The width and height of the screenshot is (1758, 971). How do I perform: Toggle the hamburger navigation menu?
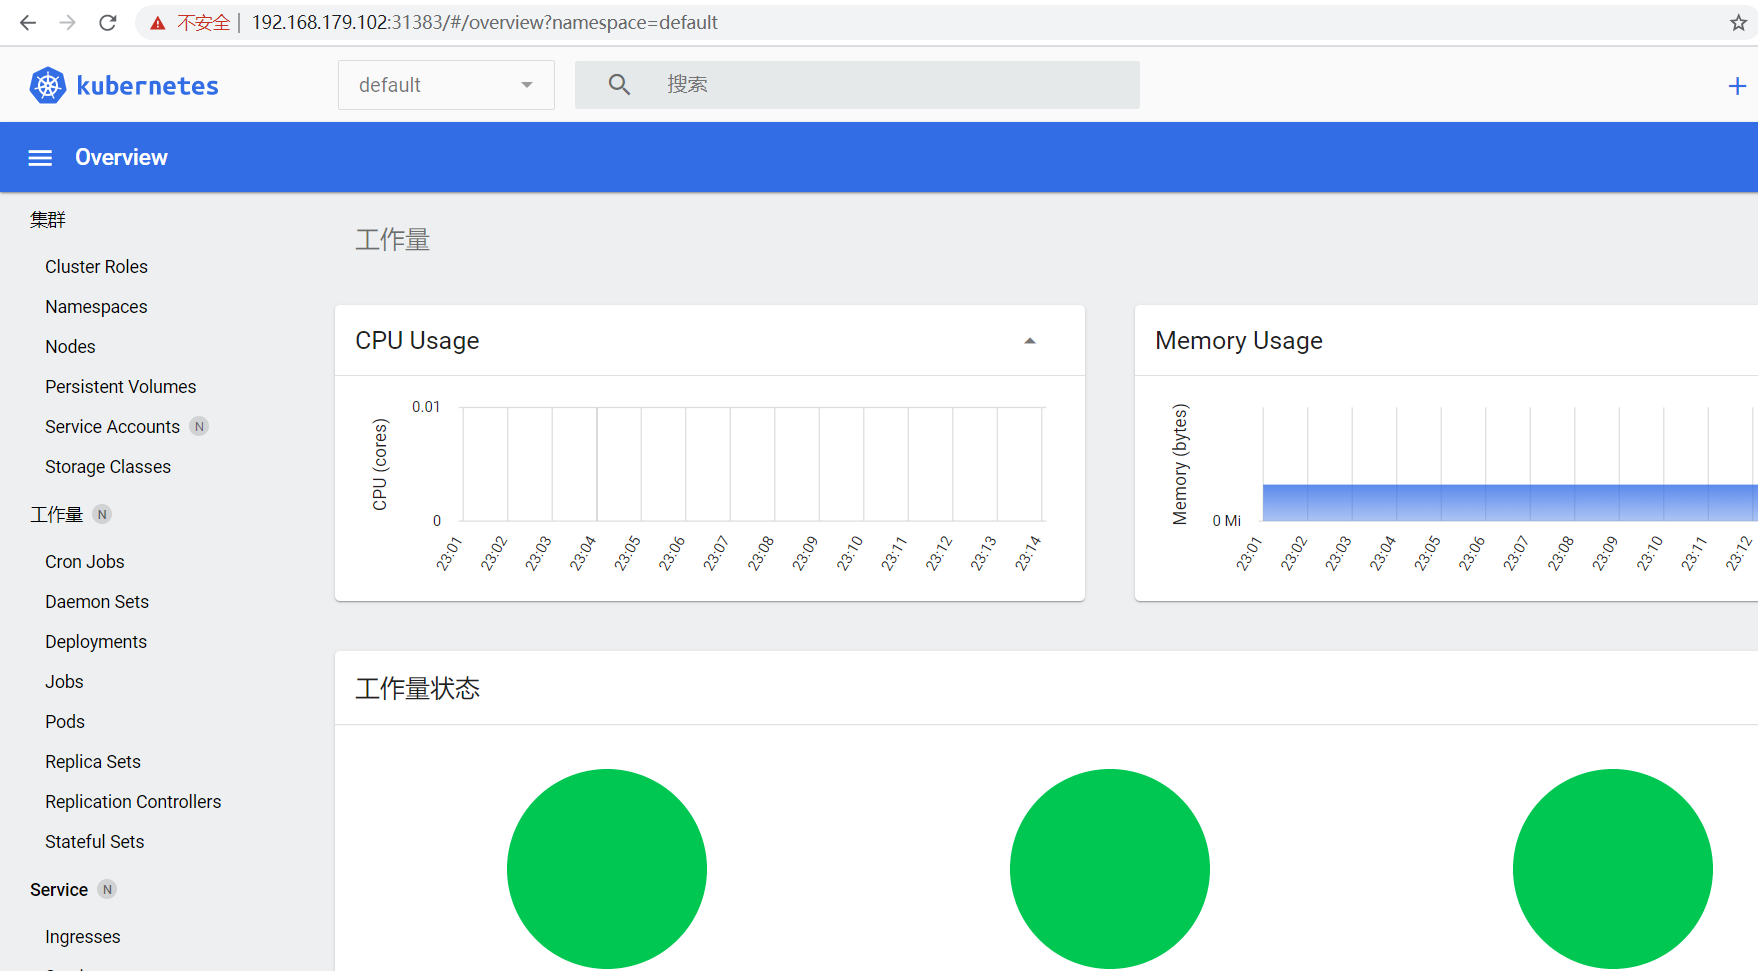[x=40, y=158]
